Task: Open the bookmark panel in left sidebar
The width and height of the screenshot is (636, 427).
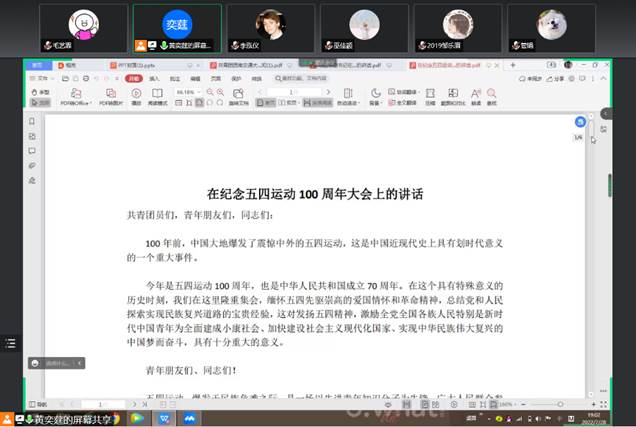Action: coord(32,122)
